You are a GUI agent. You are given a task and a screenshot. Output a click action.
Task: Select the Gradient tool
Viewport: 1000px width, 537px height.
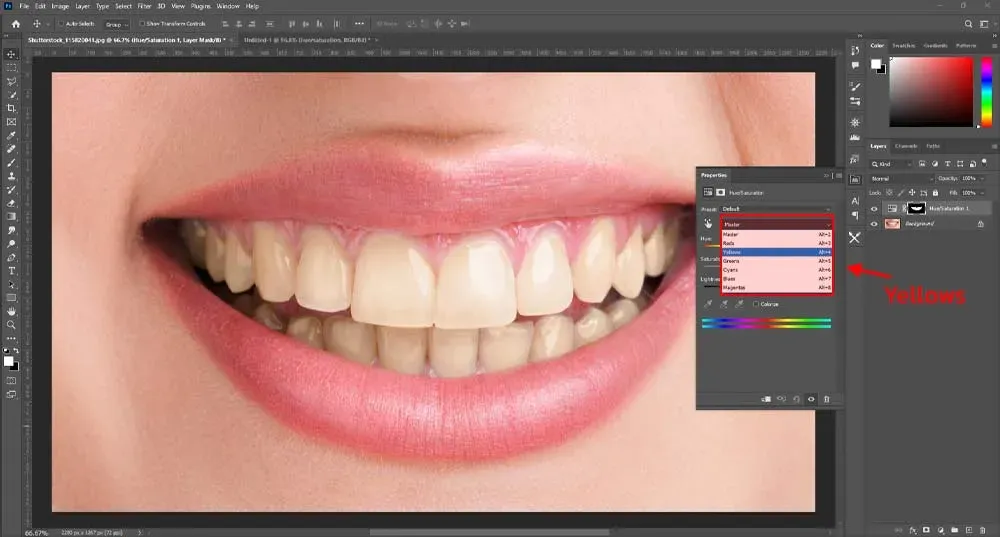pos(11,217)
